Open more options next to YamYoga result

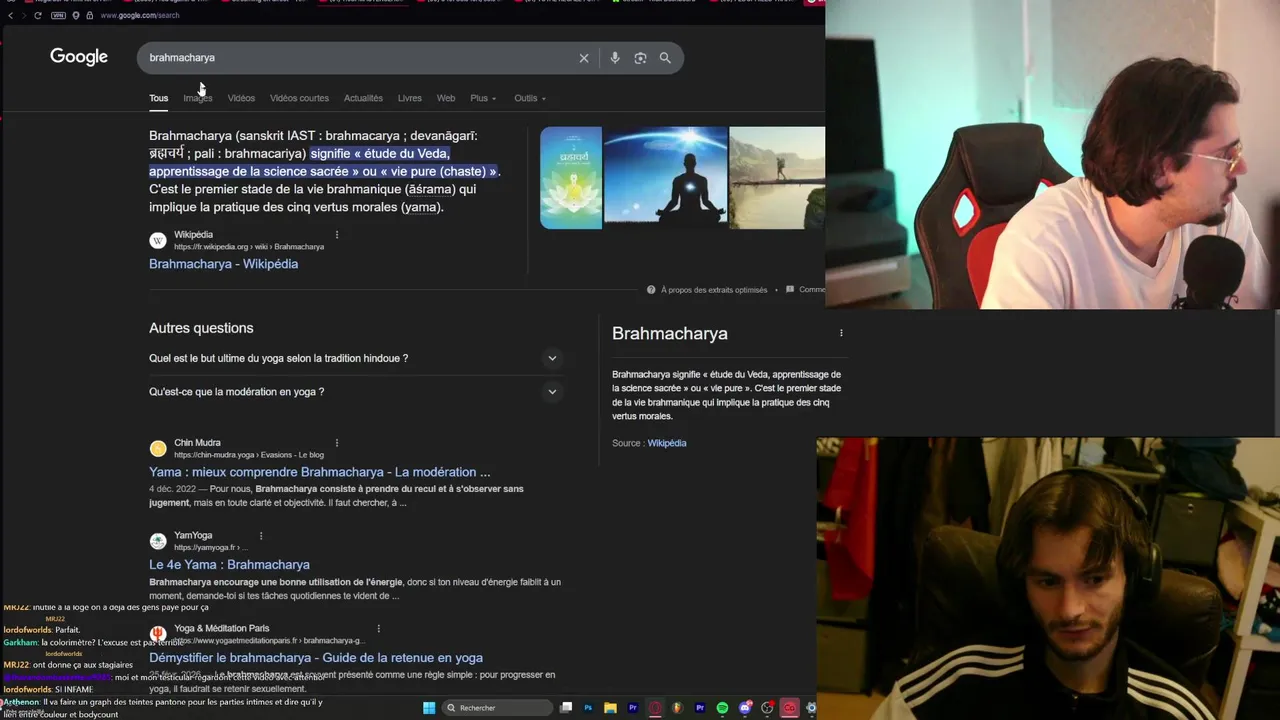tap(261, 536)
